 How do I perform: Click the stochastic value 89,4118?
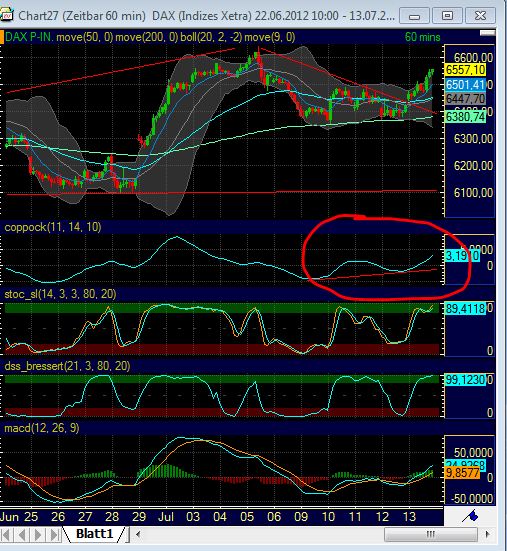coord(465,309)
